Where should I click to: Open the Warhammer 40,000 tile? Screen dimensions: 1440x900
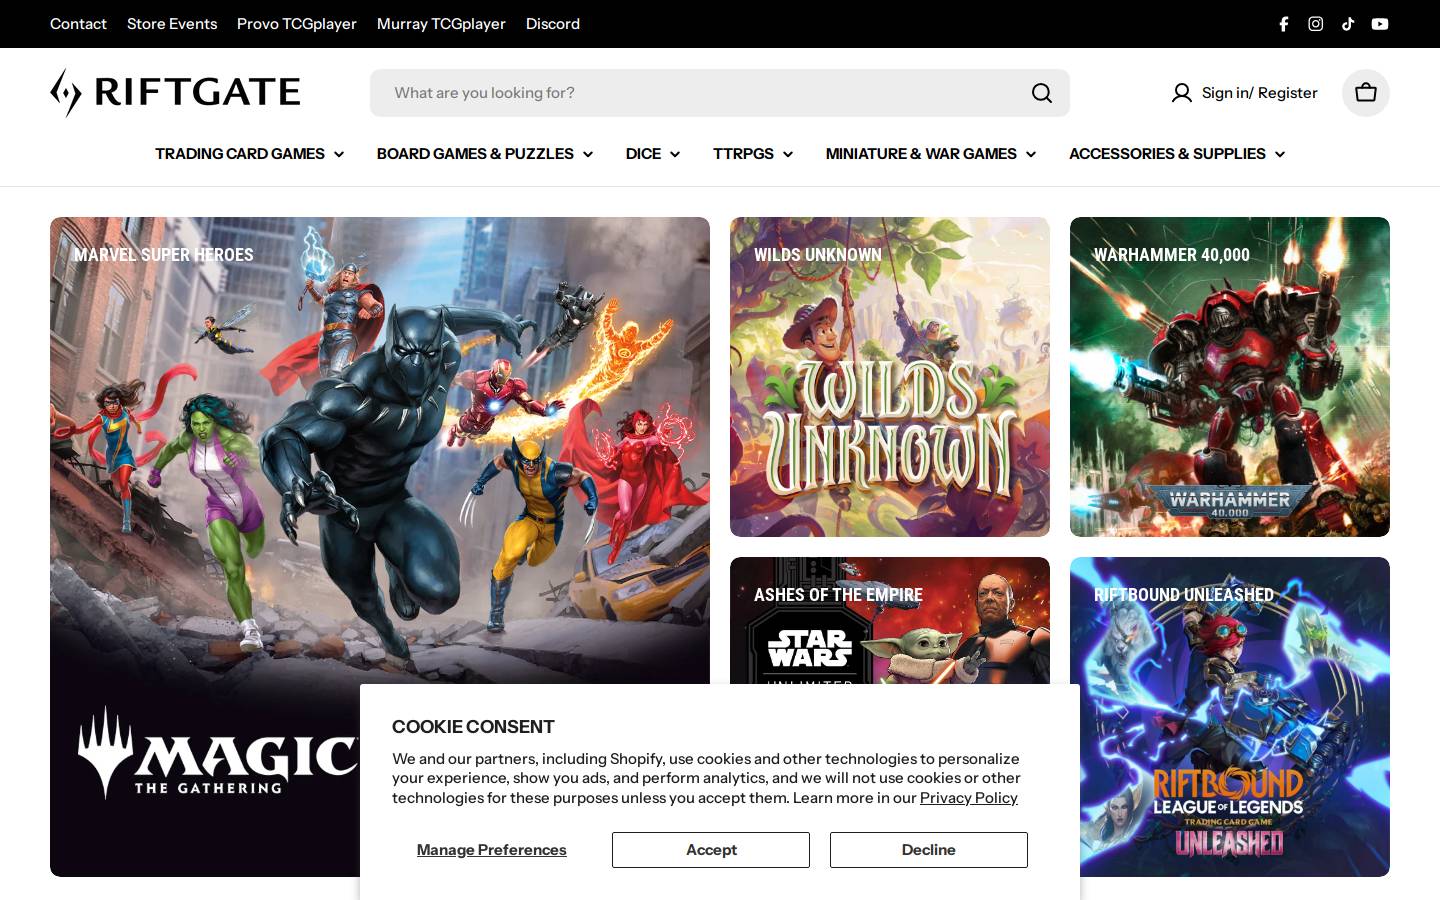1230,377
